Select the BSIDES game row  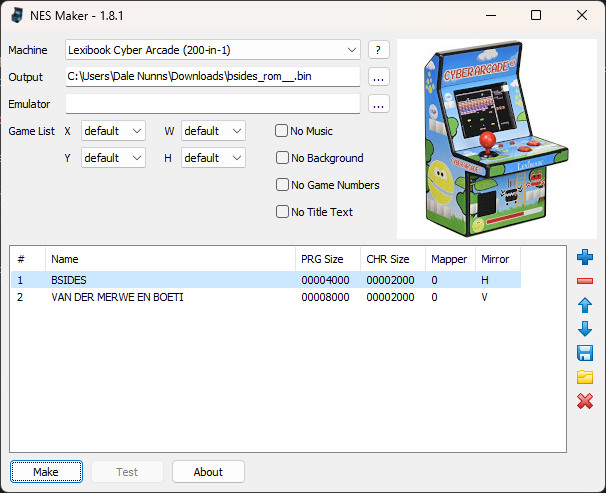[x=266, y=280]
